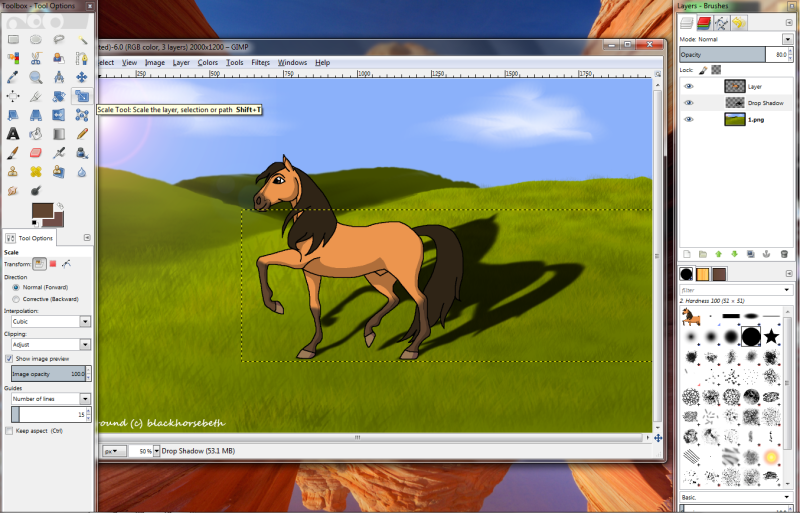Select the Heal tool
This screenshot has height=513, width=800.
point(36,172)
